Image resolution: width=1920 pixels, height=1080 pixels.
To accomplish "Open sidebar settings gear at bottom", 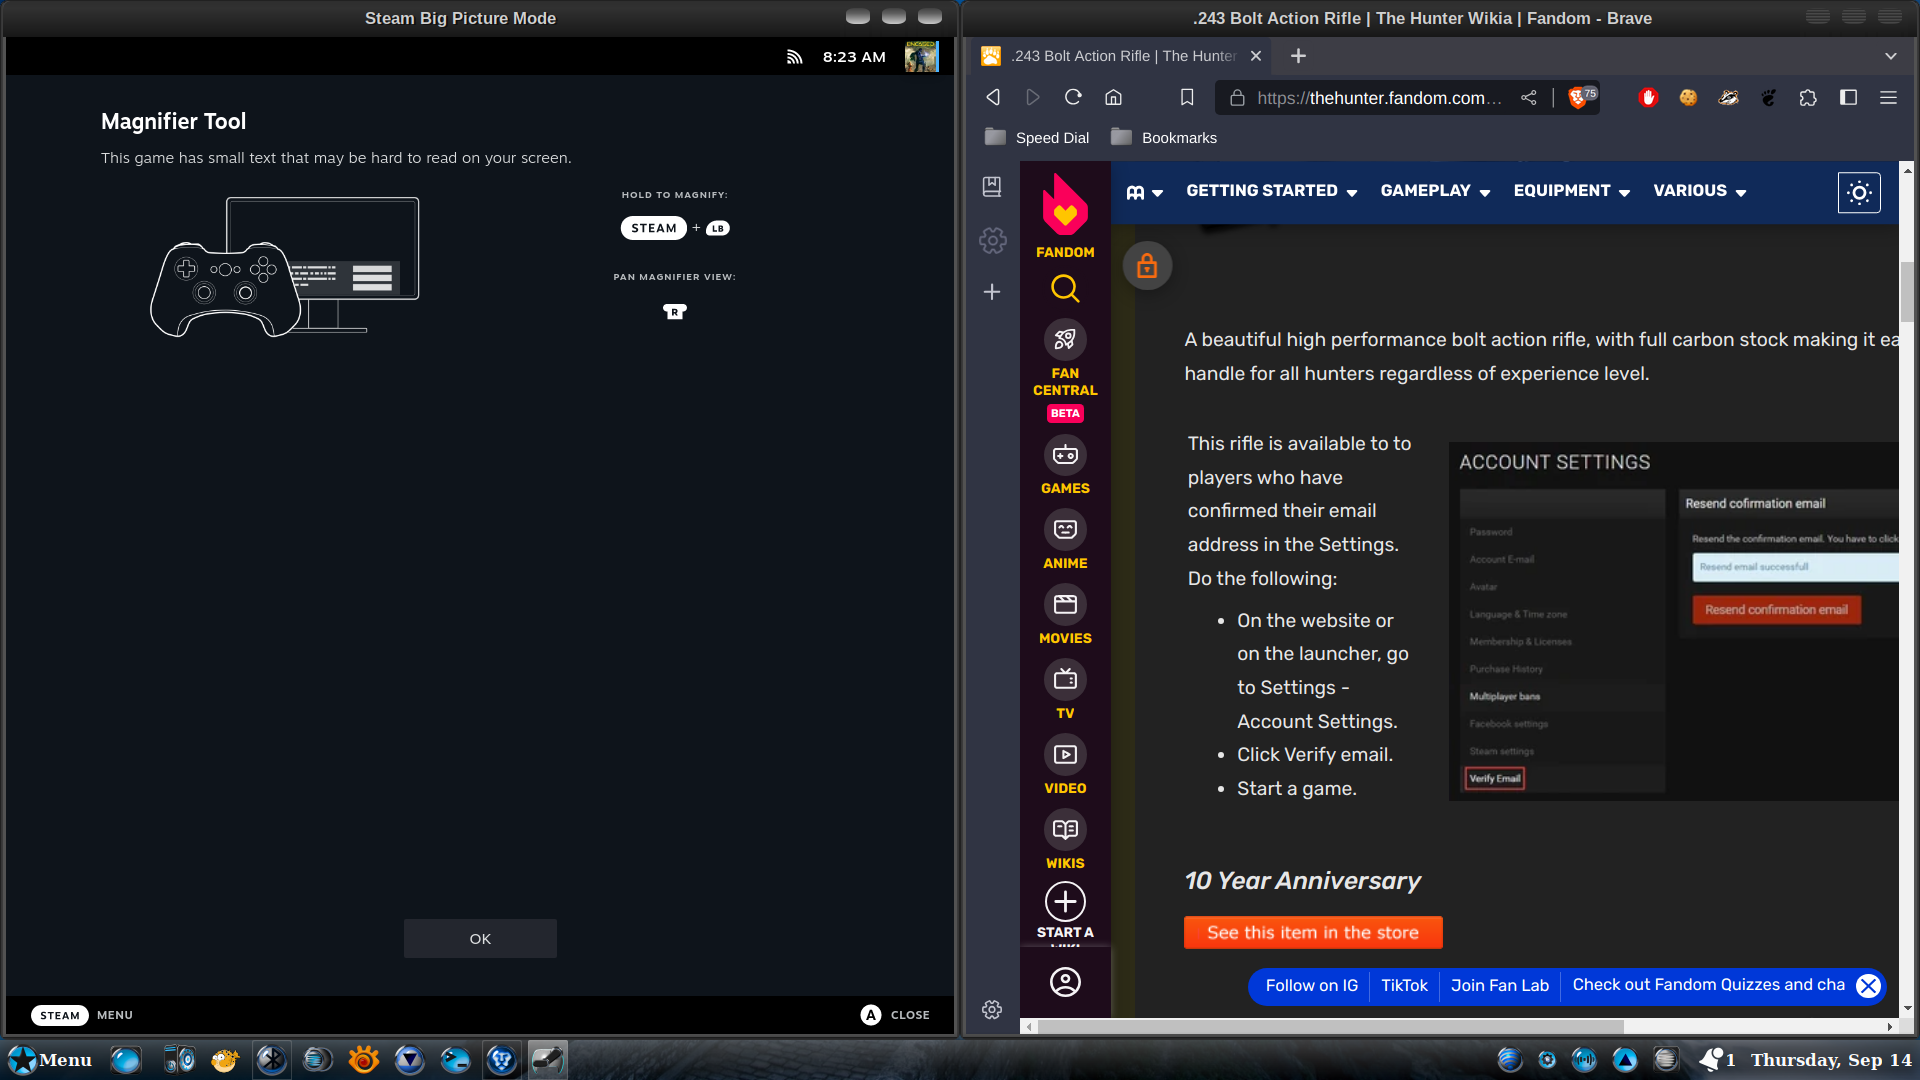I will [x=992, y=1010].
